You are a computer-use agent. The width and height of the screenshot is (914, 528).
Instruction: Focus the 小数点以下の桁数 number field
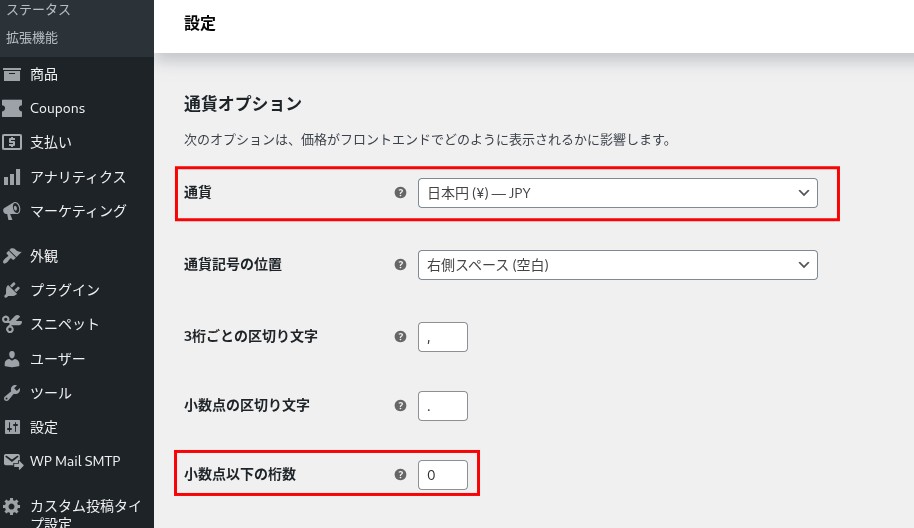click(442, 475)
